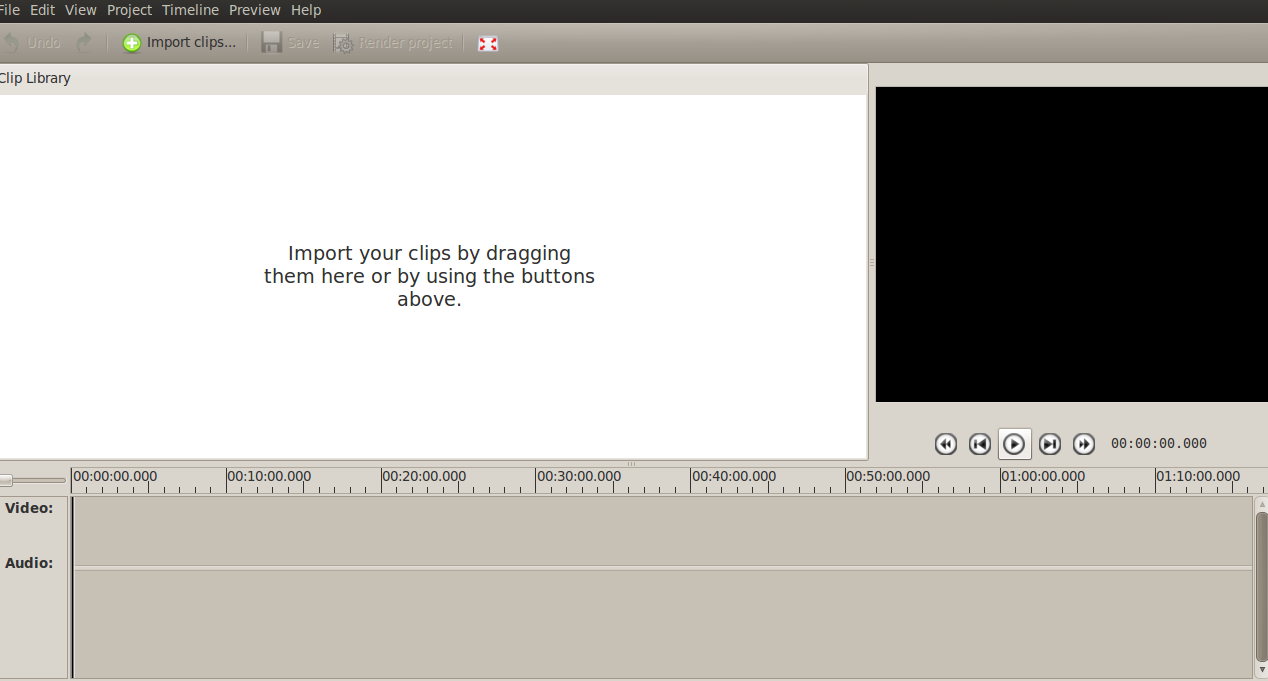Click the Import clips button
The height and width of the screenshot is (681, 1268).
(x=180, y=43)
